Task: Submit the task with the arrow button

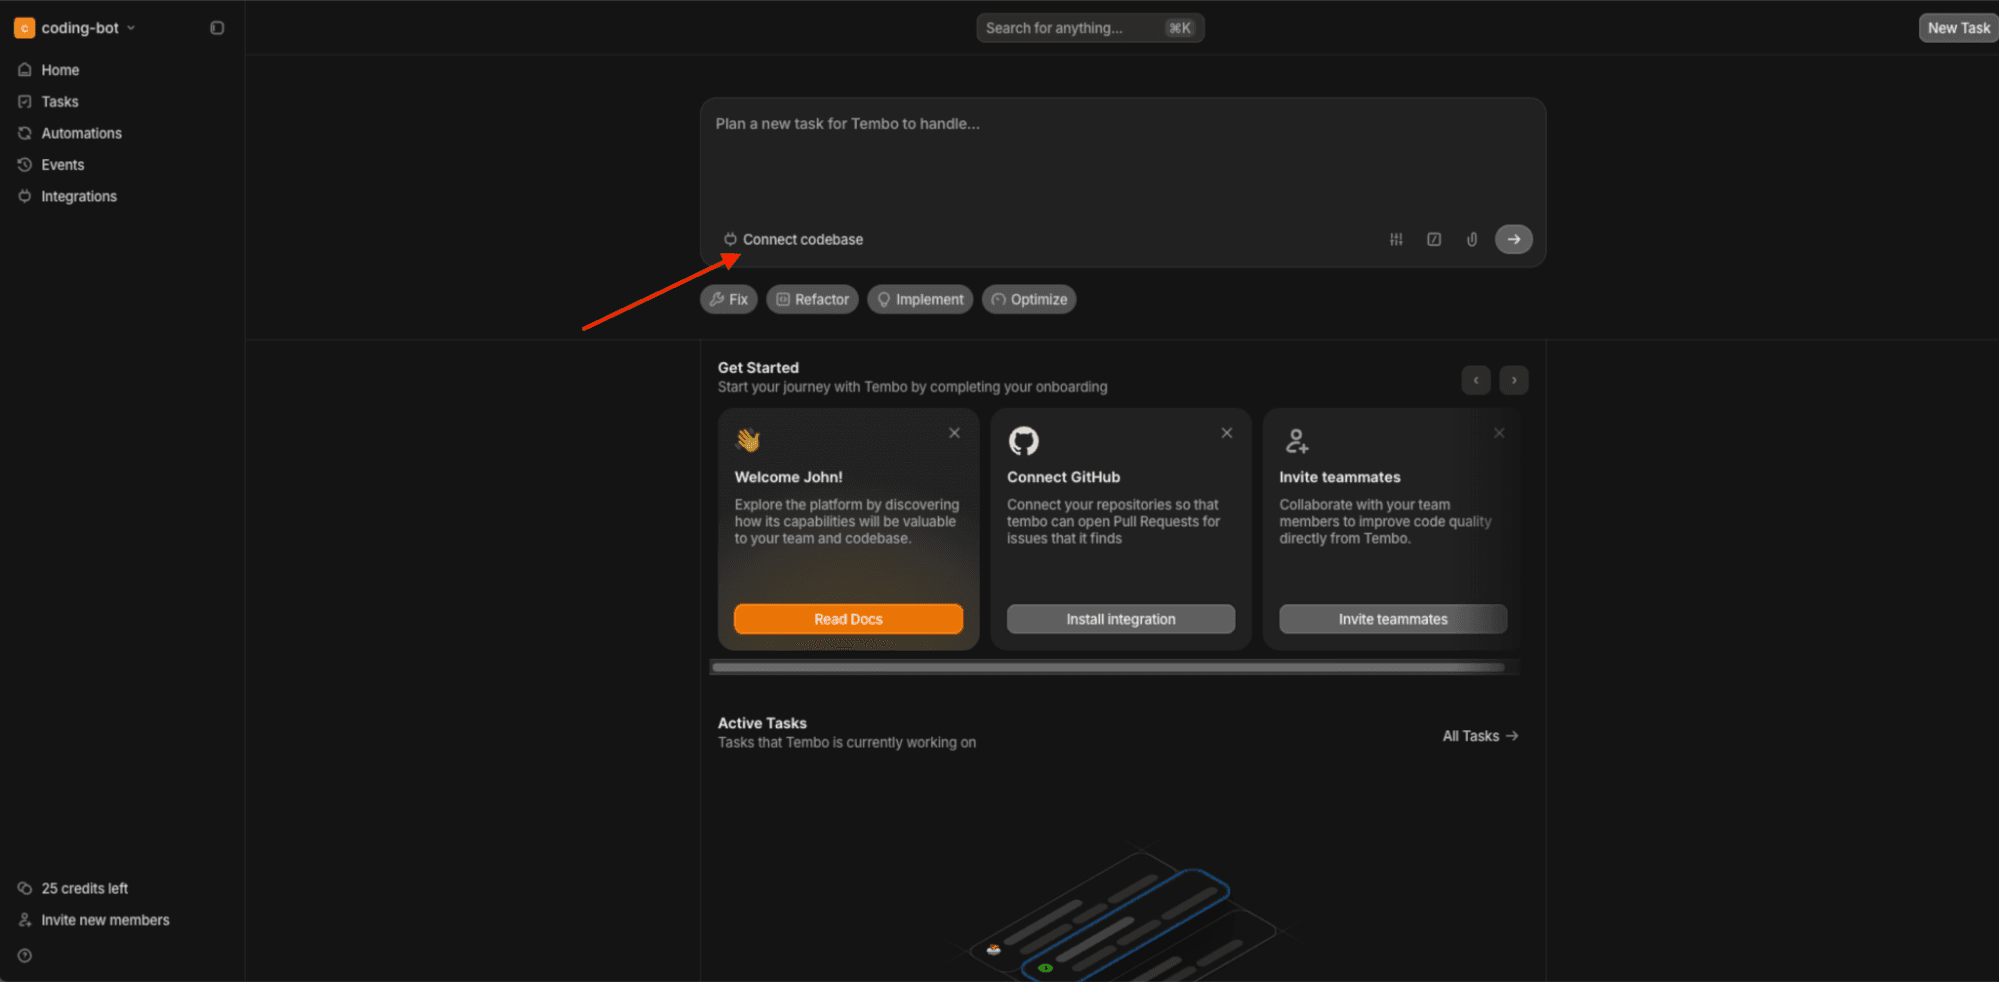Action: coord(1513,239)
